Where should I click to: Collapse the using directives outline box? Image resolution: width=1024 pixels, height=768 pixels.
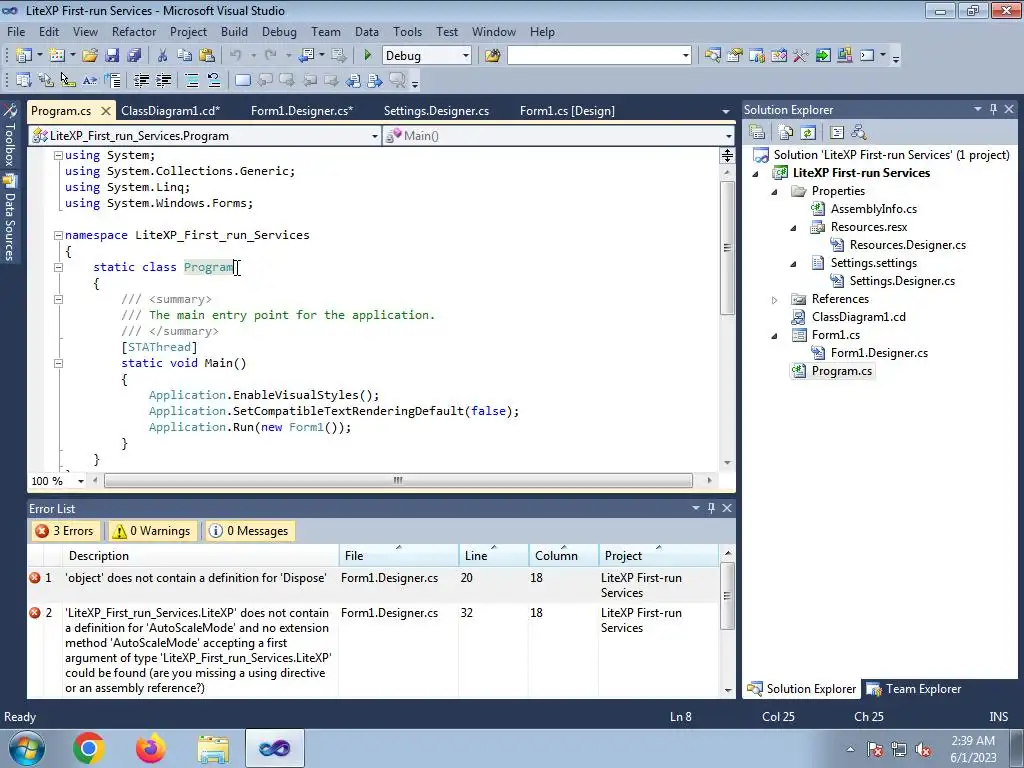point(58,155)
